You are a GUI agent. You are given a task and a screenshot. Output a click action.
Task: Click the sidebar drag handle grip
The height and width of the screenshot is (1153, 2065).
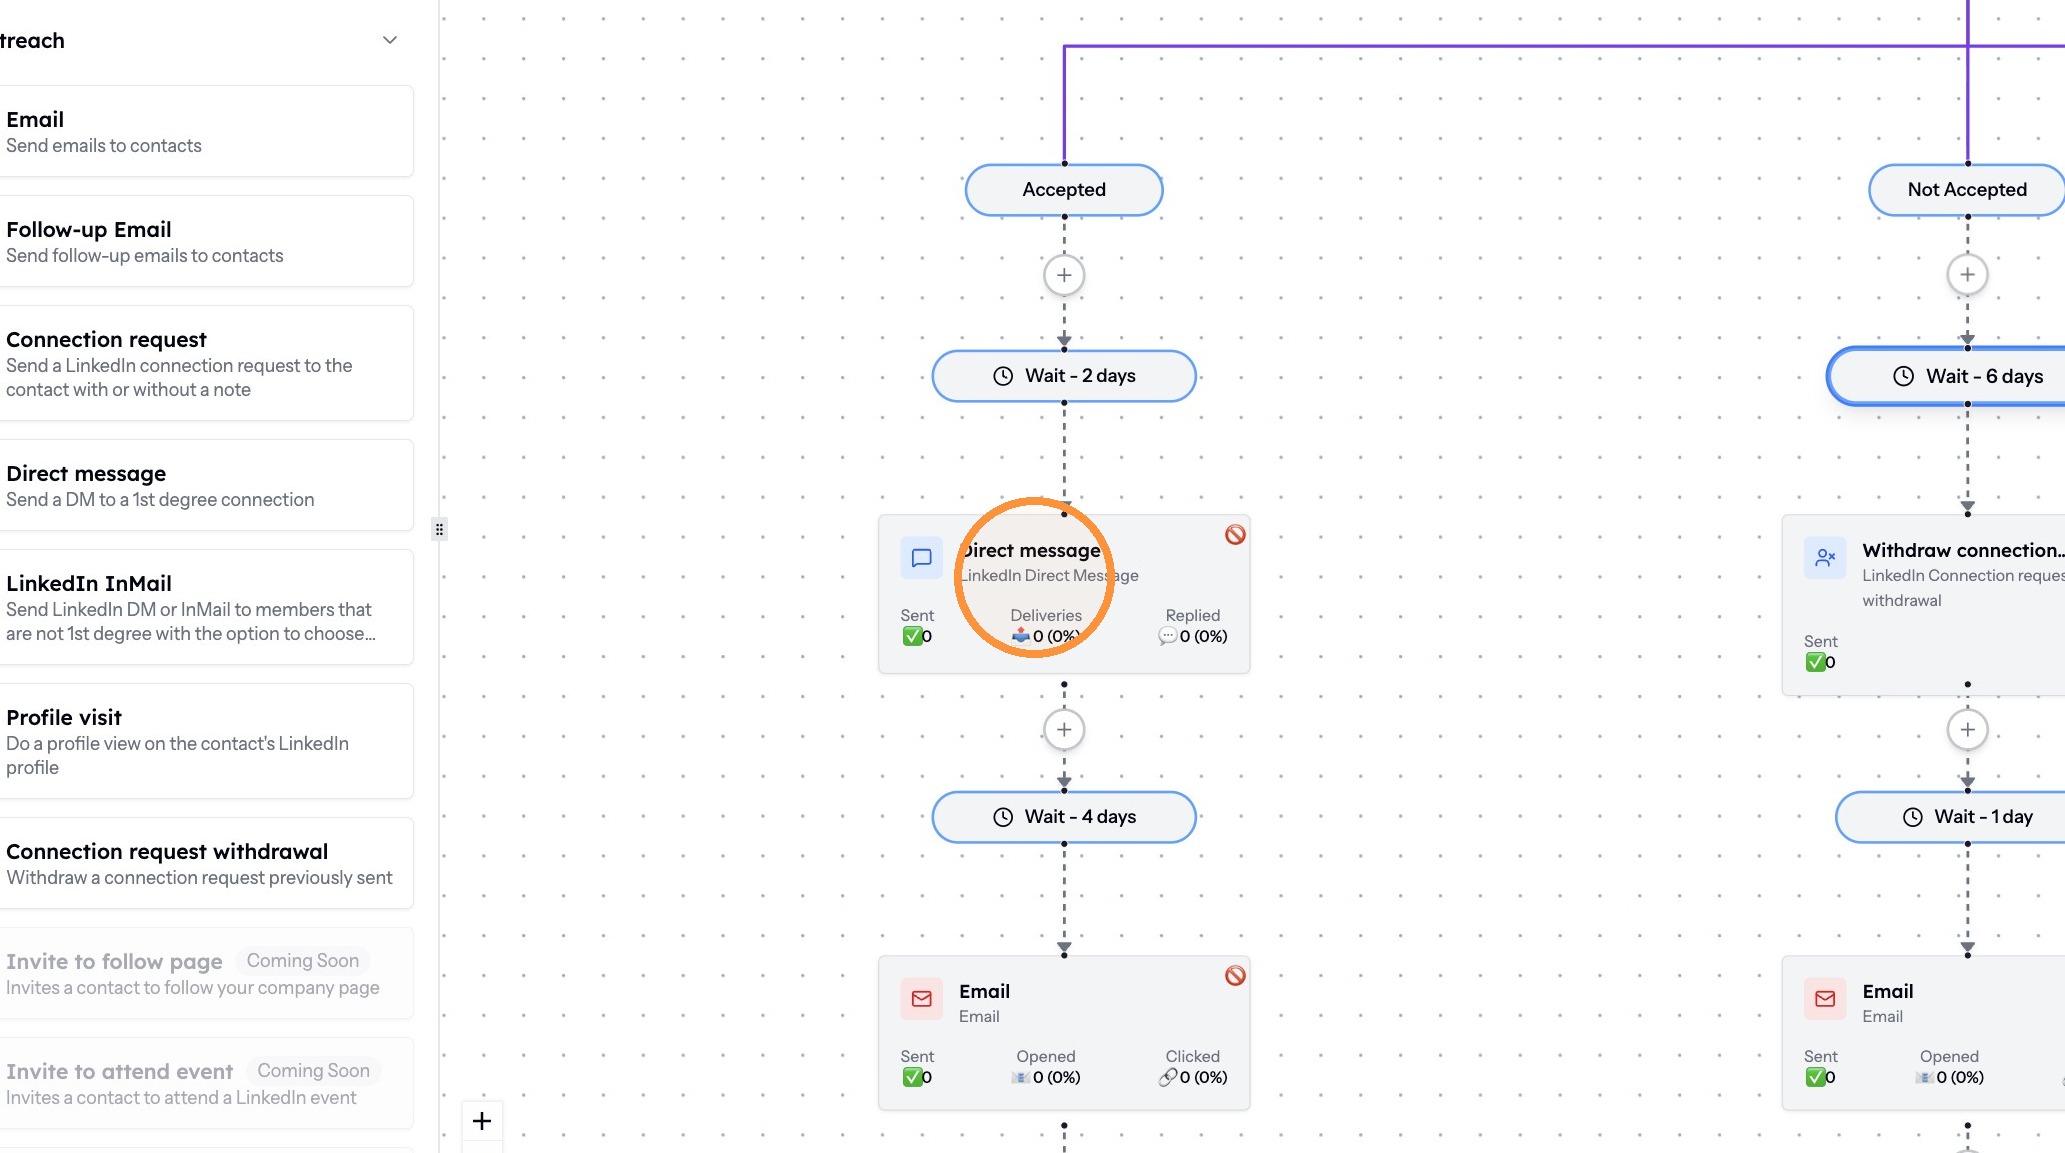[439, 529]
